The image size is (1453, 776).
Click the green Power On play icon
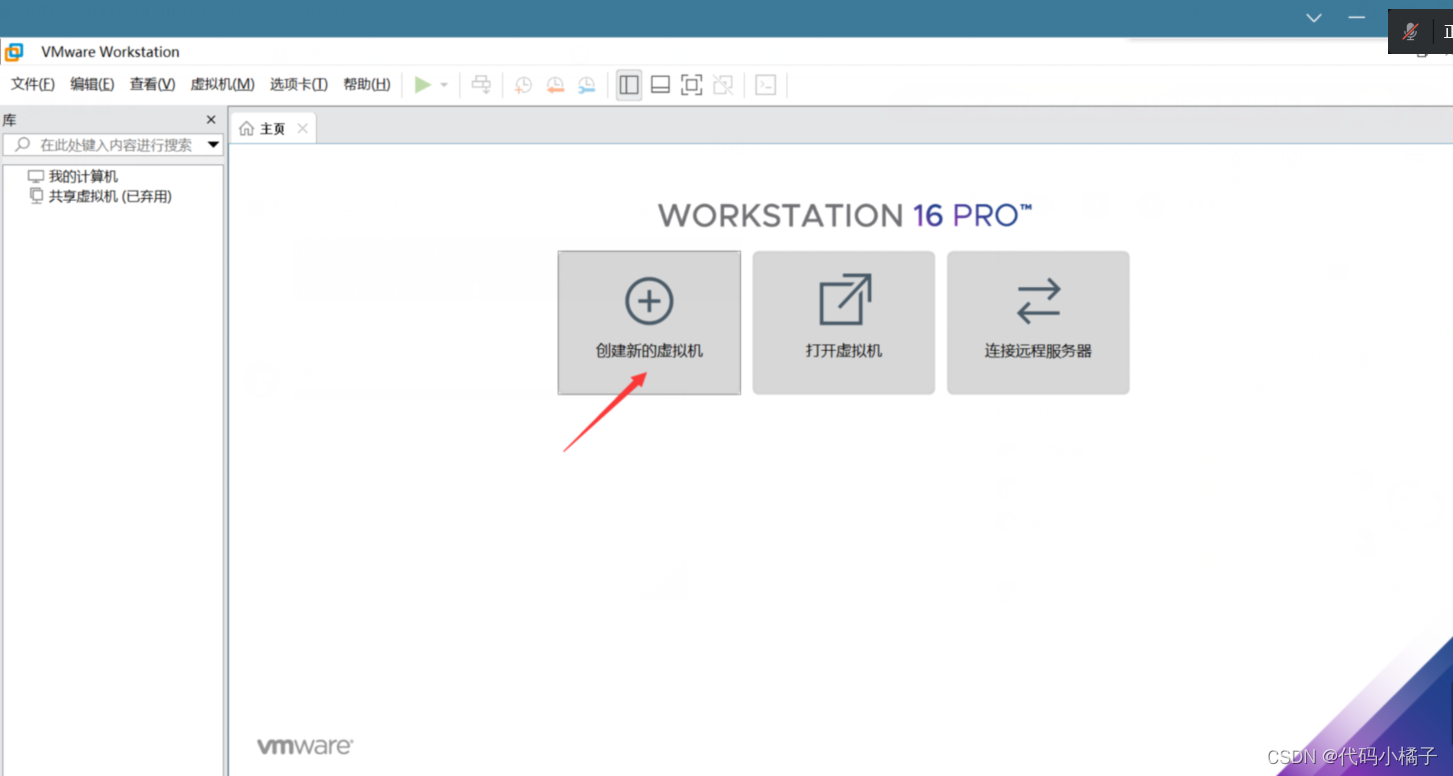click(423, 85)
